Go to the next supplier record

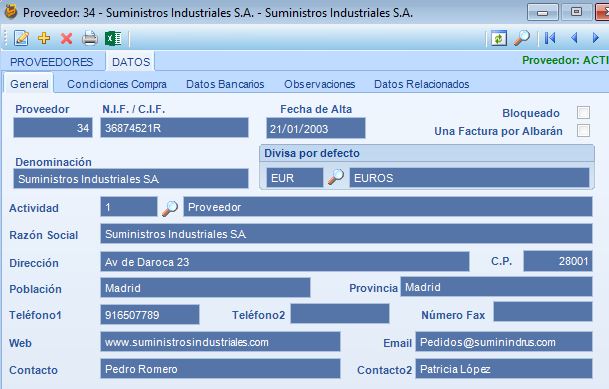[x=596, y=38]
